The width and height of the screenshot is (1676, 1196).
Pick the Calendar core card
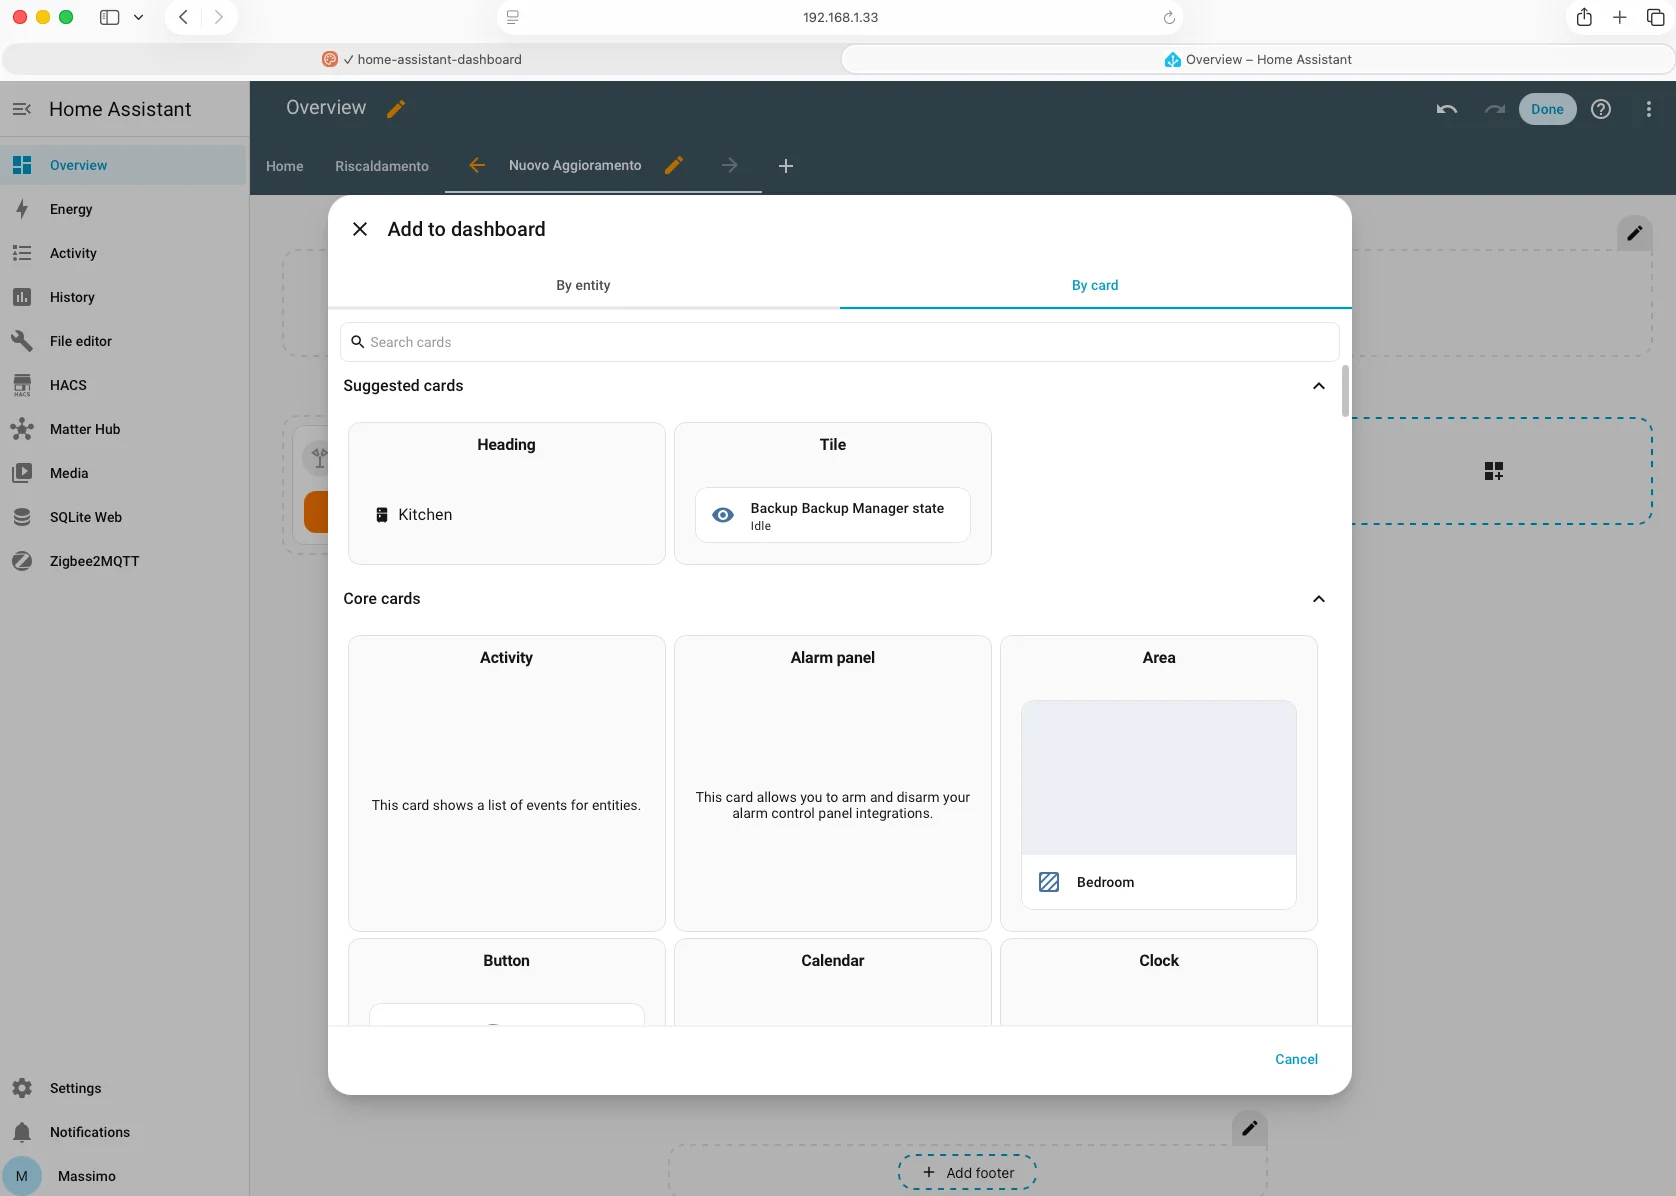tap(833, 982)
